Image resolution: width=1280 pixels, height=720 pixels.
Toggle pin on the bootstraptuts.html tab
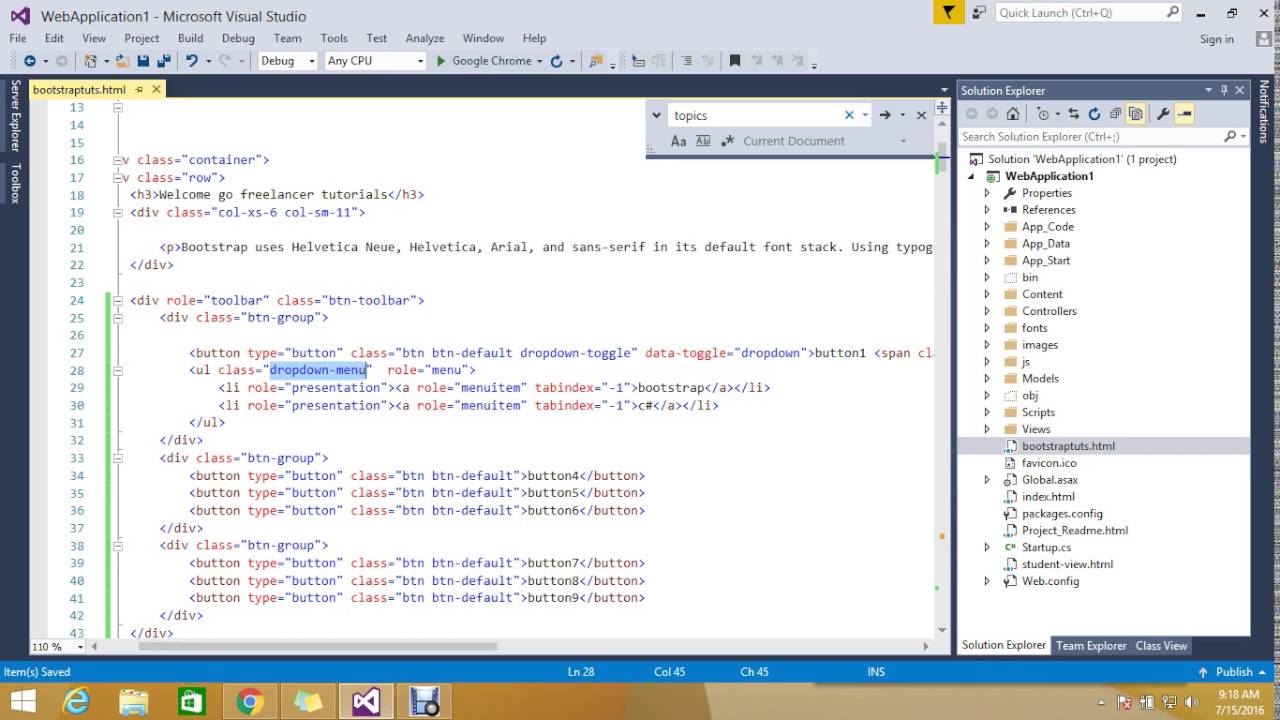click(x=139, y=89)
